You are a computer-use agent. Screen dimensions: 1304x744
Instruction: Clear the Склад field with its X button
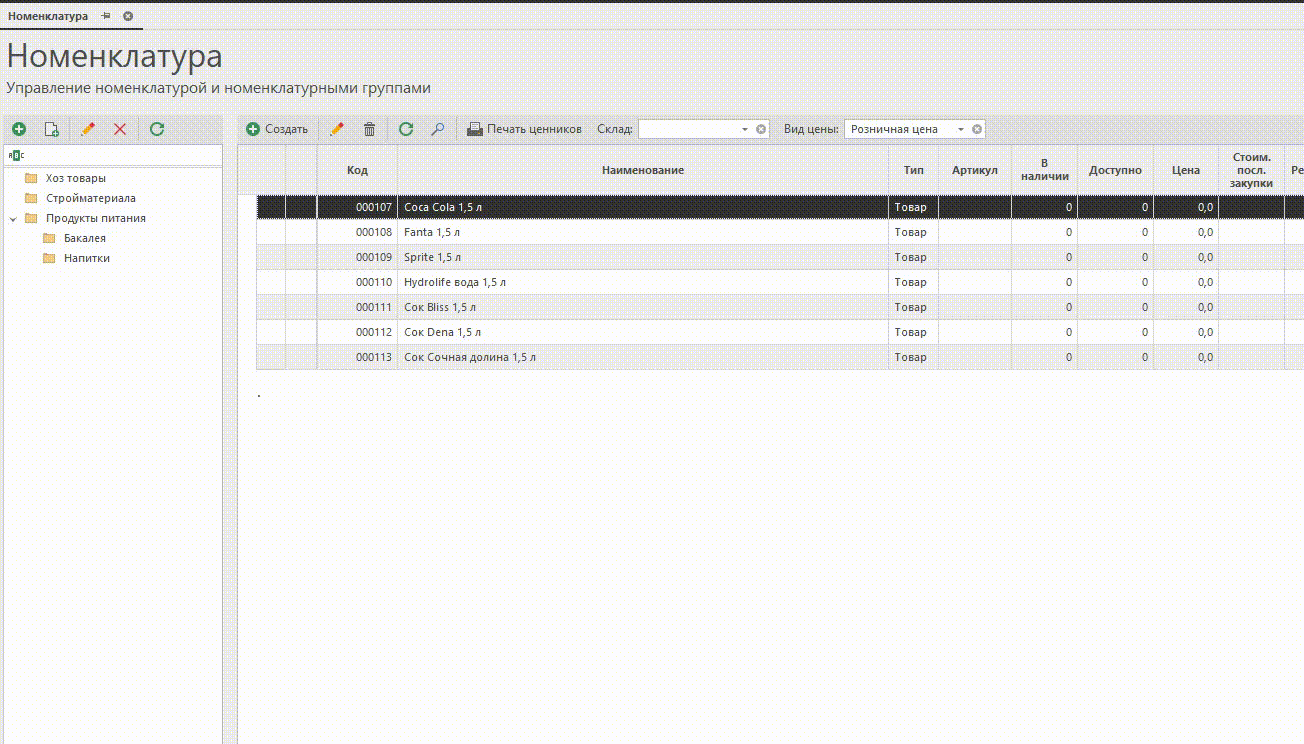pos(761,129)
